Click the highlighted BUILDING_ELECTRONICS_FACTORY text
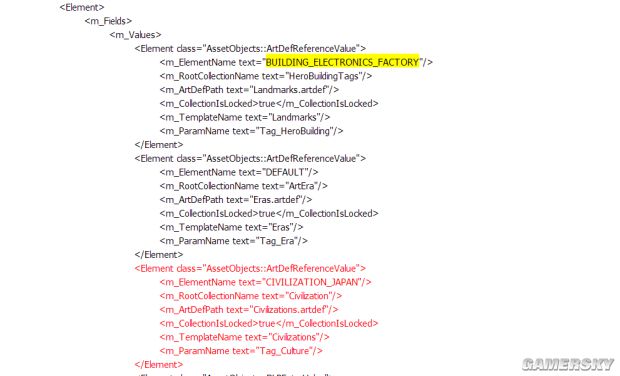This screenshot has height=376, width=620. 342,62
